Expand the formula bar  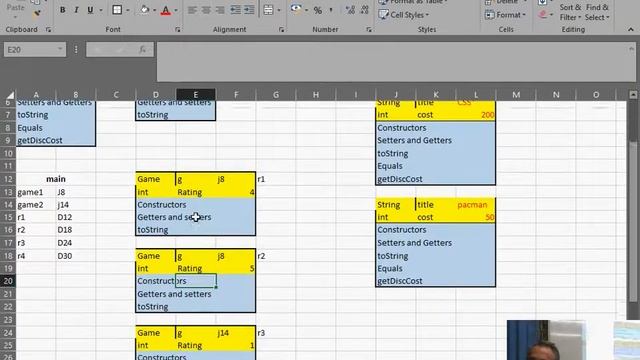pyautogui.click(x=631, y=49)
